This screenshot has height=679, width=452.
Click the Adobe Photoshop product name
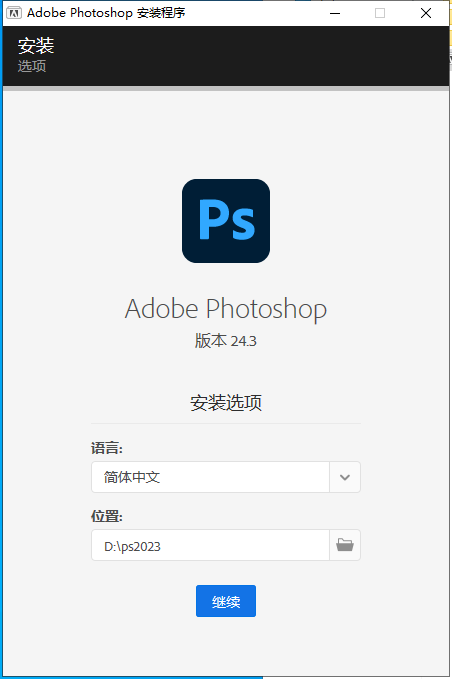[226, 309]
